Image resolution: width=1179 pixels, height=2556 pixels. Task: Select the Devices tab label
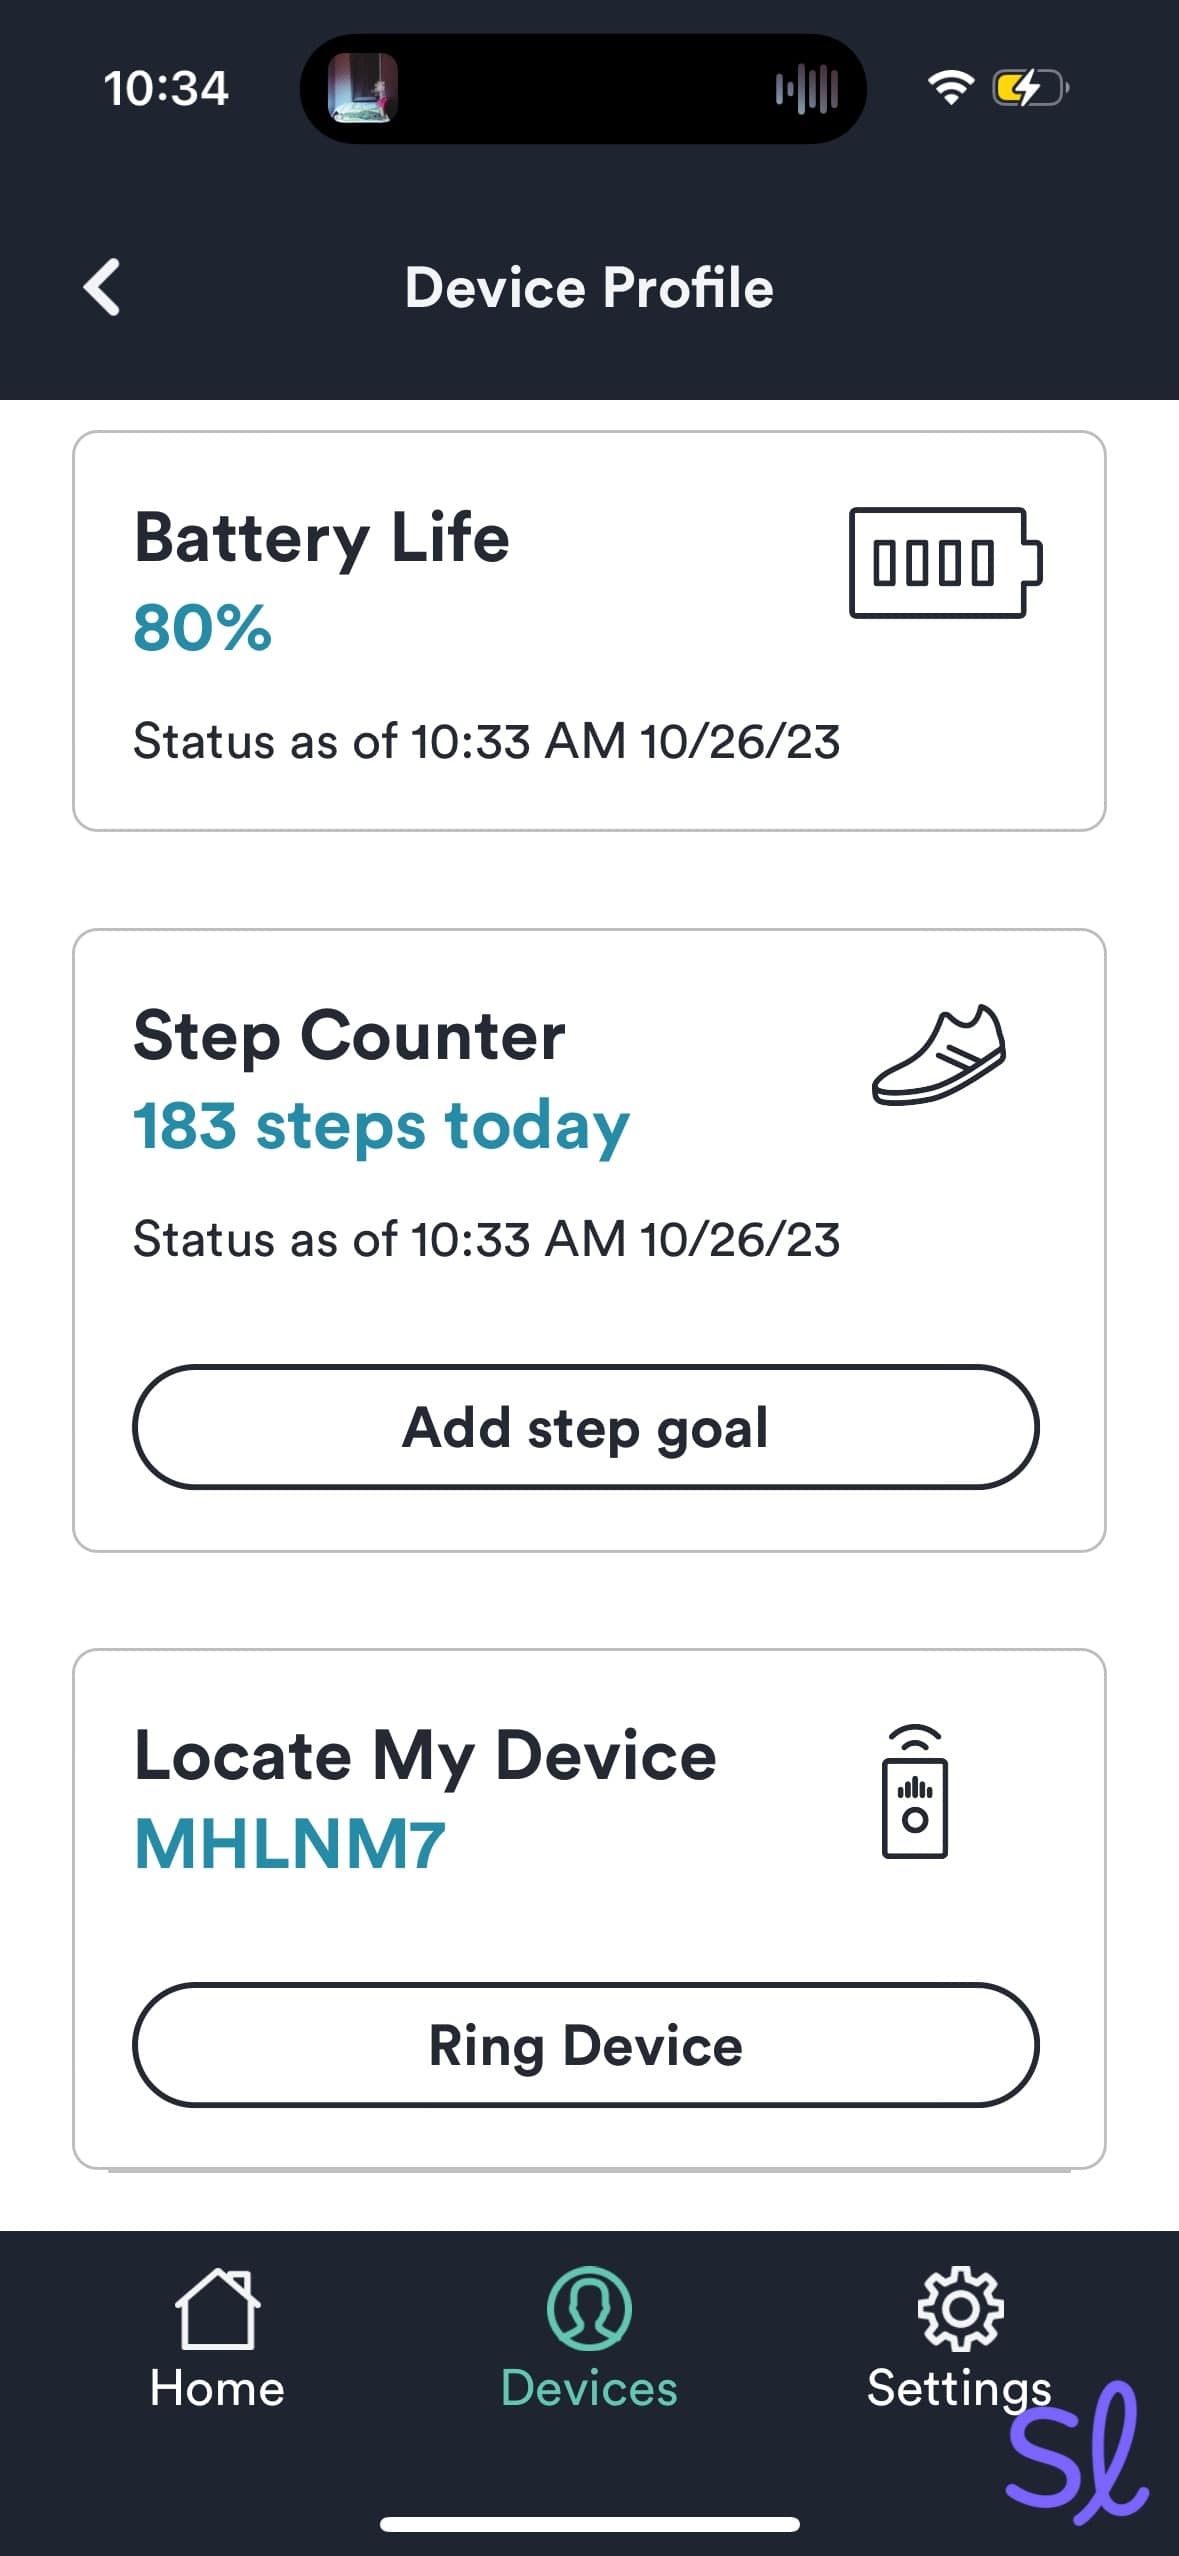(x=589, y=2389)
